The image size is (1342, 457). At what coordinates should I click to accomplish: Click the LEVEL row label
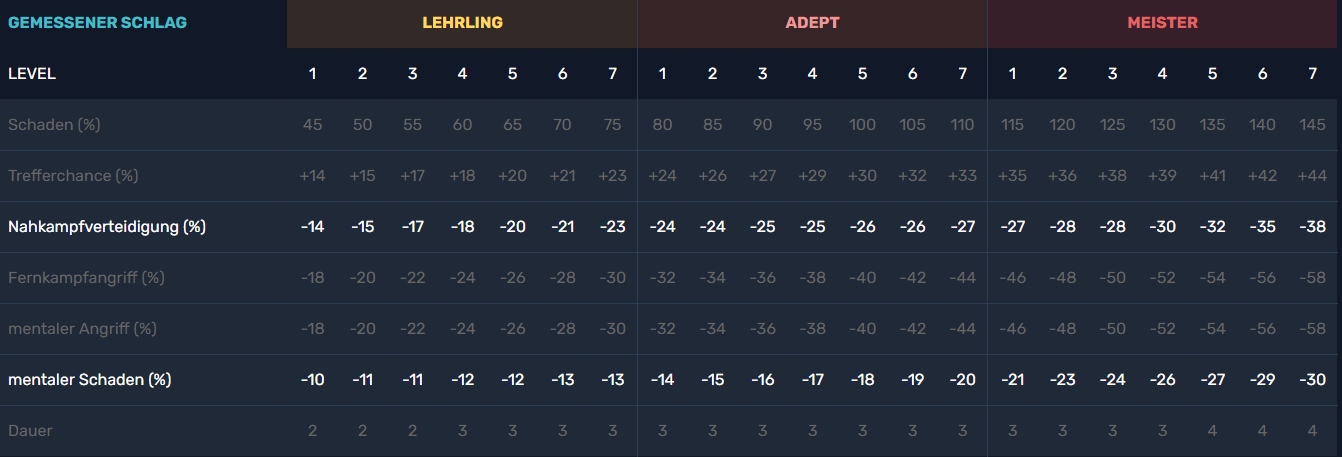tap(32, 74)
